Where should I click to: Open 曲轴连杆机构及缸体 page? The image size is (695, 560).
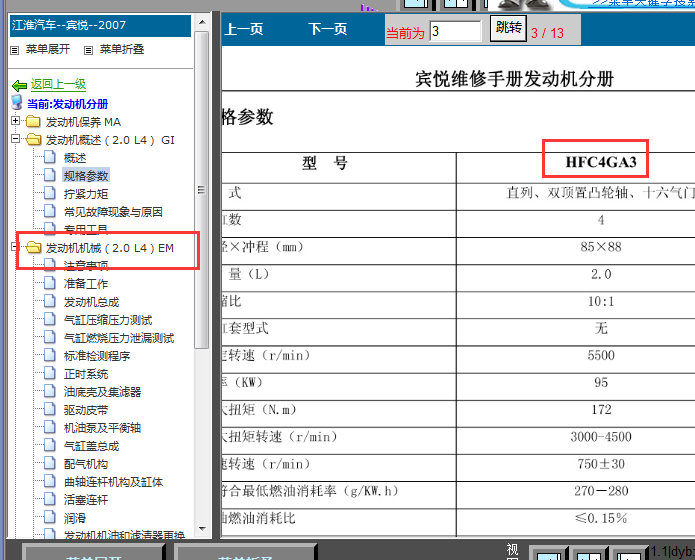click(113, 482)
